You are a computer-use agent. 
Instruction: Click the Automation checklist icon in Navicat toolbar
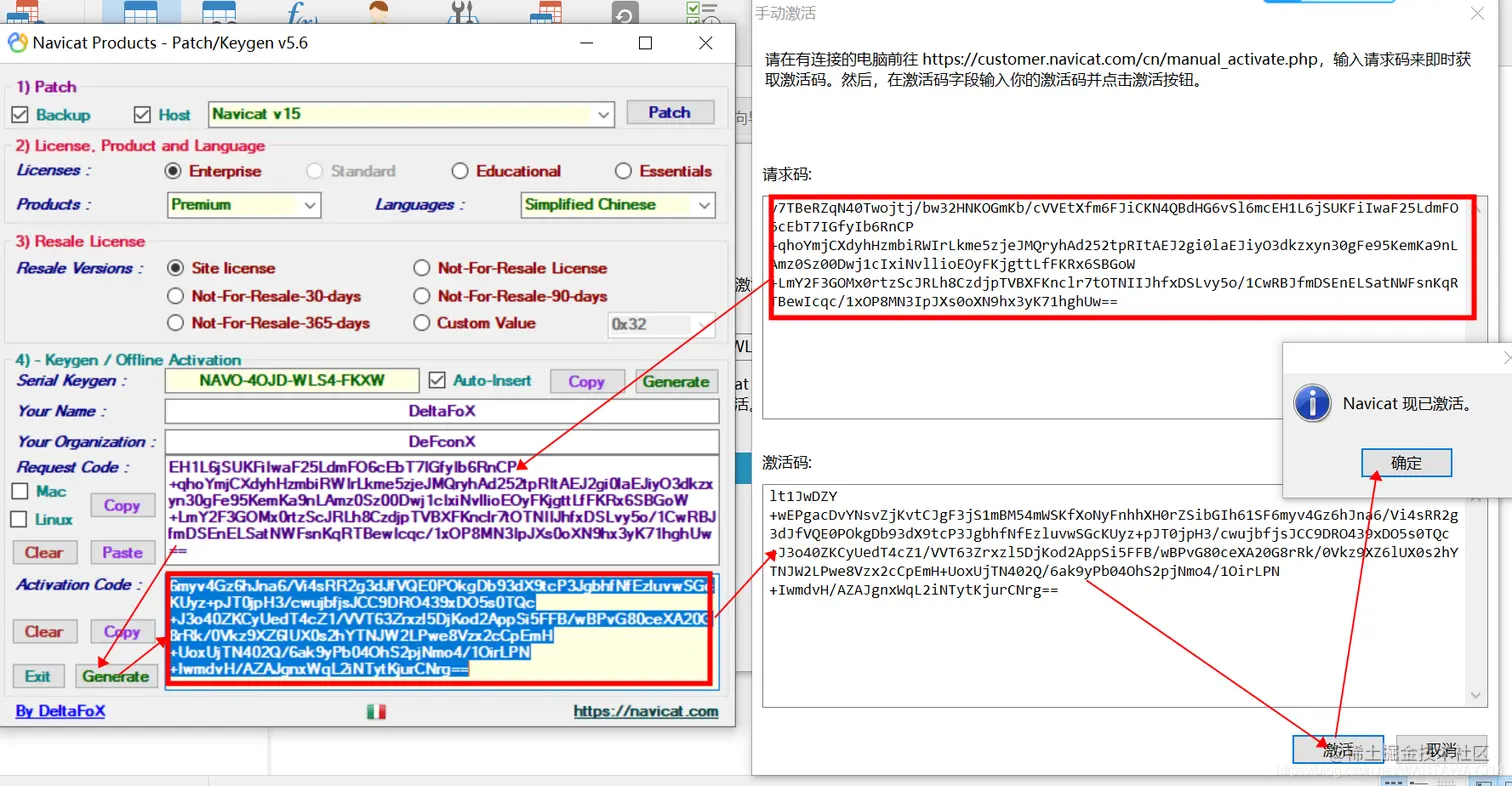tap(703, 13)
